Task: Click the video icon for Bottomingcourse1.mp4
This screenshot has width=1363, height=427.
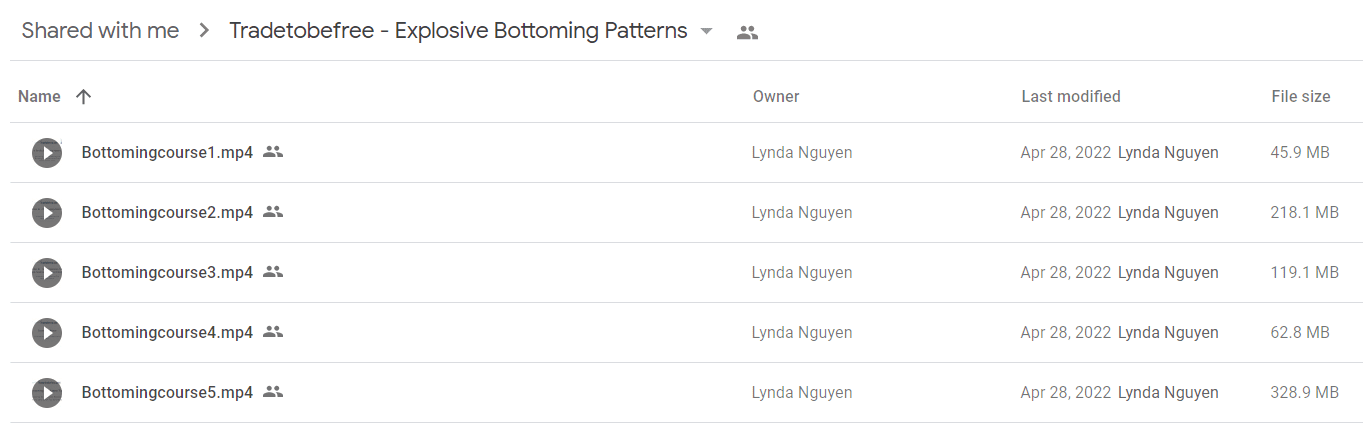Action: [47, 153]
